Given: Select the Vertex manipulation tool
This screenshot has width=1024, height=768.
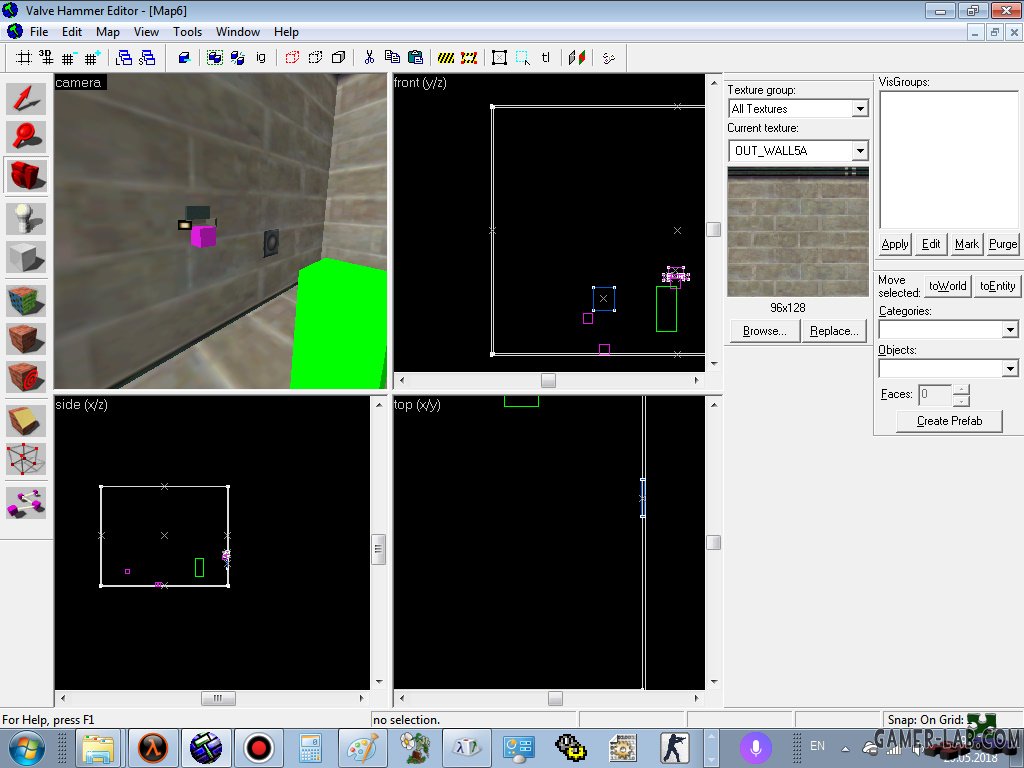Looking at the screenshot, I should pos(26,459).
